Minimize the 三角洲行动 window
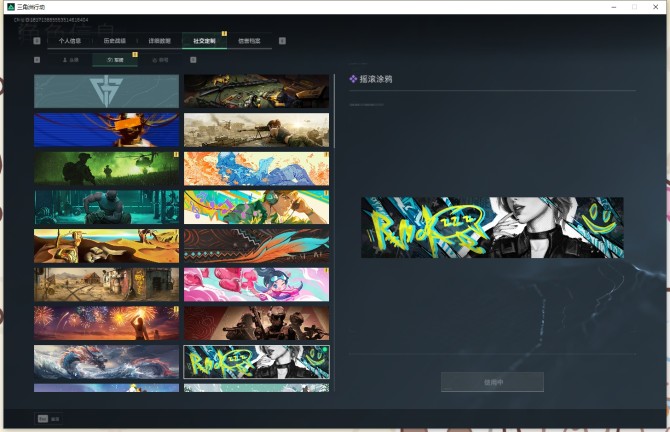This screenshot has width=670, height=432. pos(614,7)
